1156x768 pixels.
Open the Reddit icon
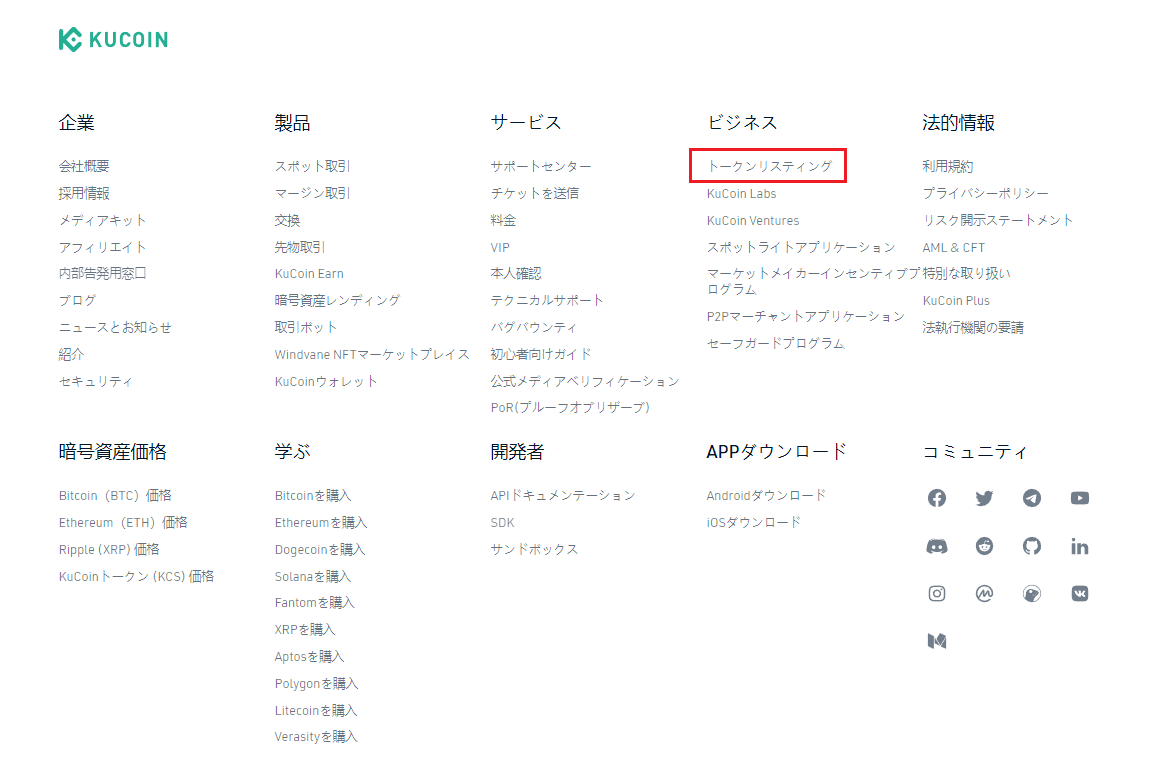click(x=984, y=546)
